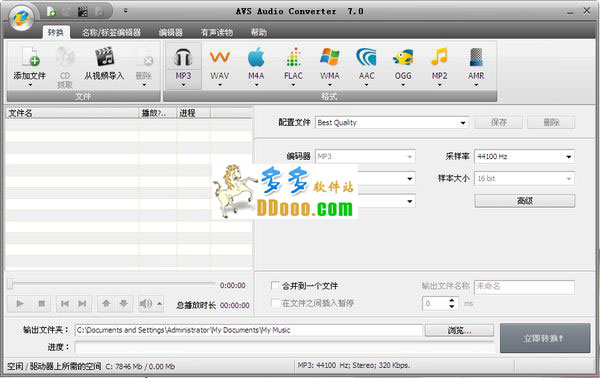Switch to the 有声读物 tab

point(217,33)
